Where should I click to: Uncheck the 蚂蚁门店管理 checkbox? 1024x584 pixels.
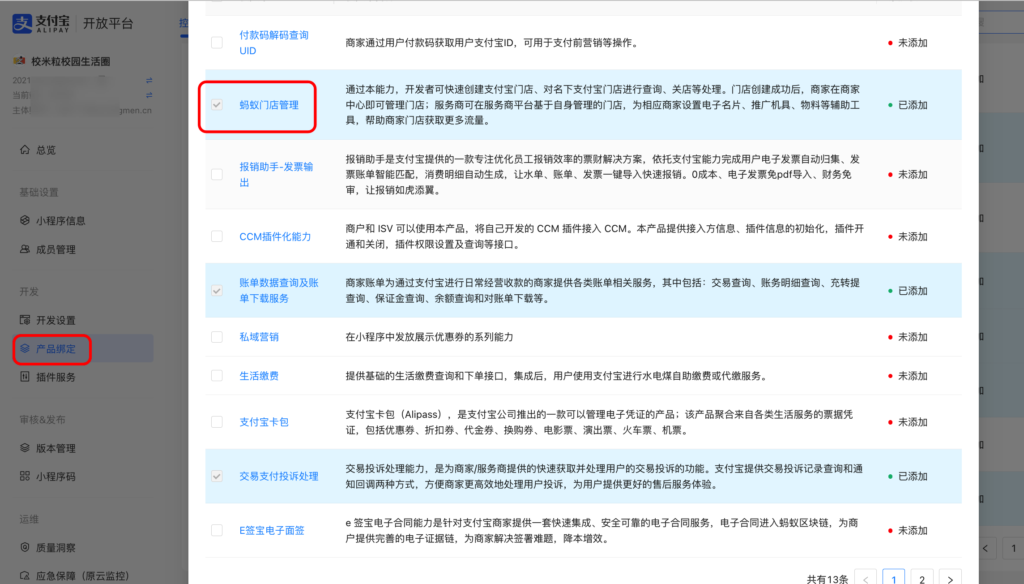(217, 107)
